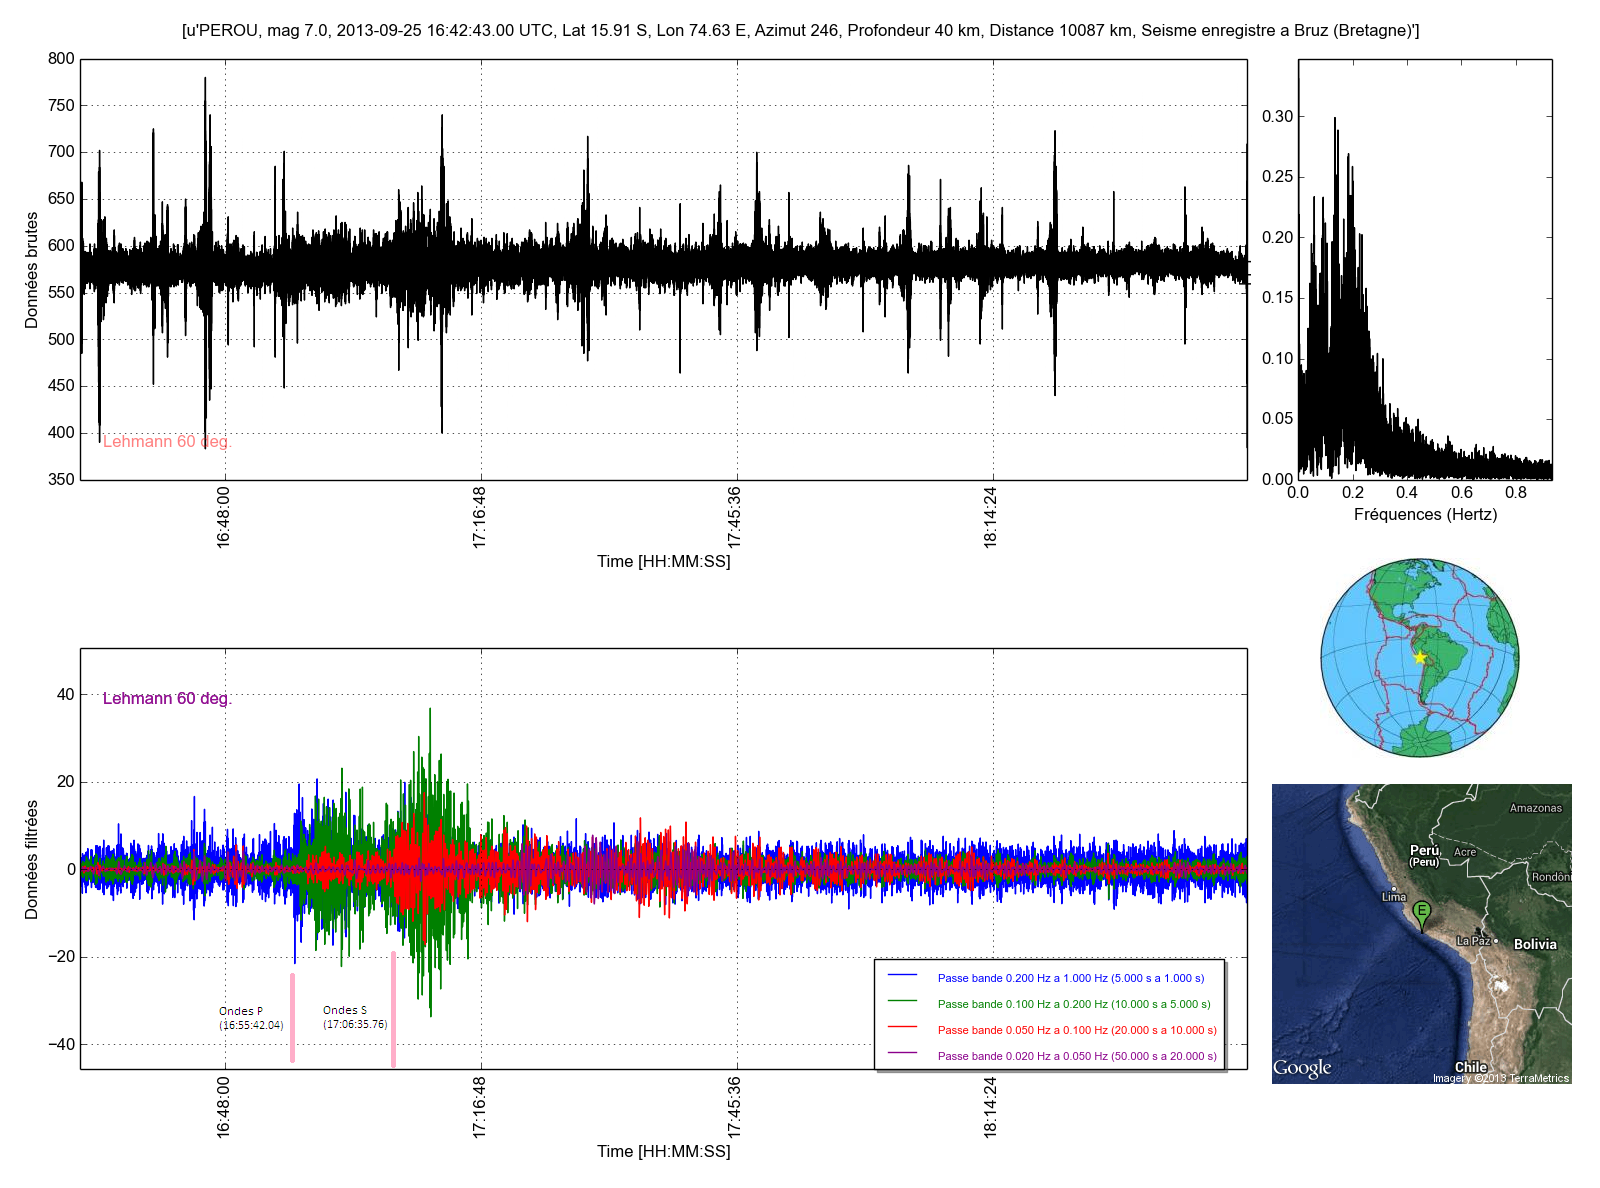The image size is (1600, 1188).
Task: Click the pink Ondes P arrival marker line
Action: (x=292, y=1018)
